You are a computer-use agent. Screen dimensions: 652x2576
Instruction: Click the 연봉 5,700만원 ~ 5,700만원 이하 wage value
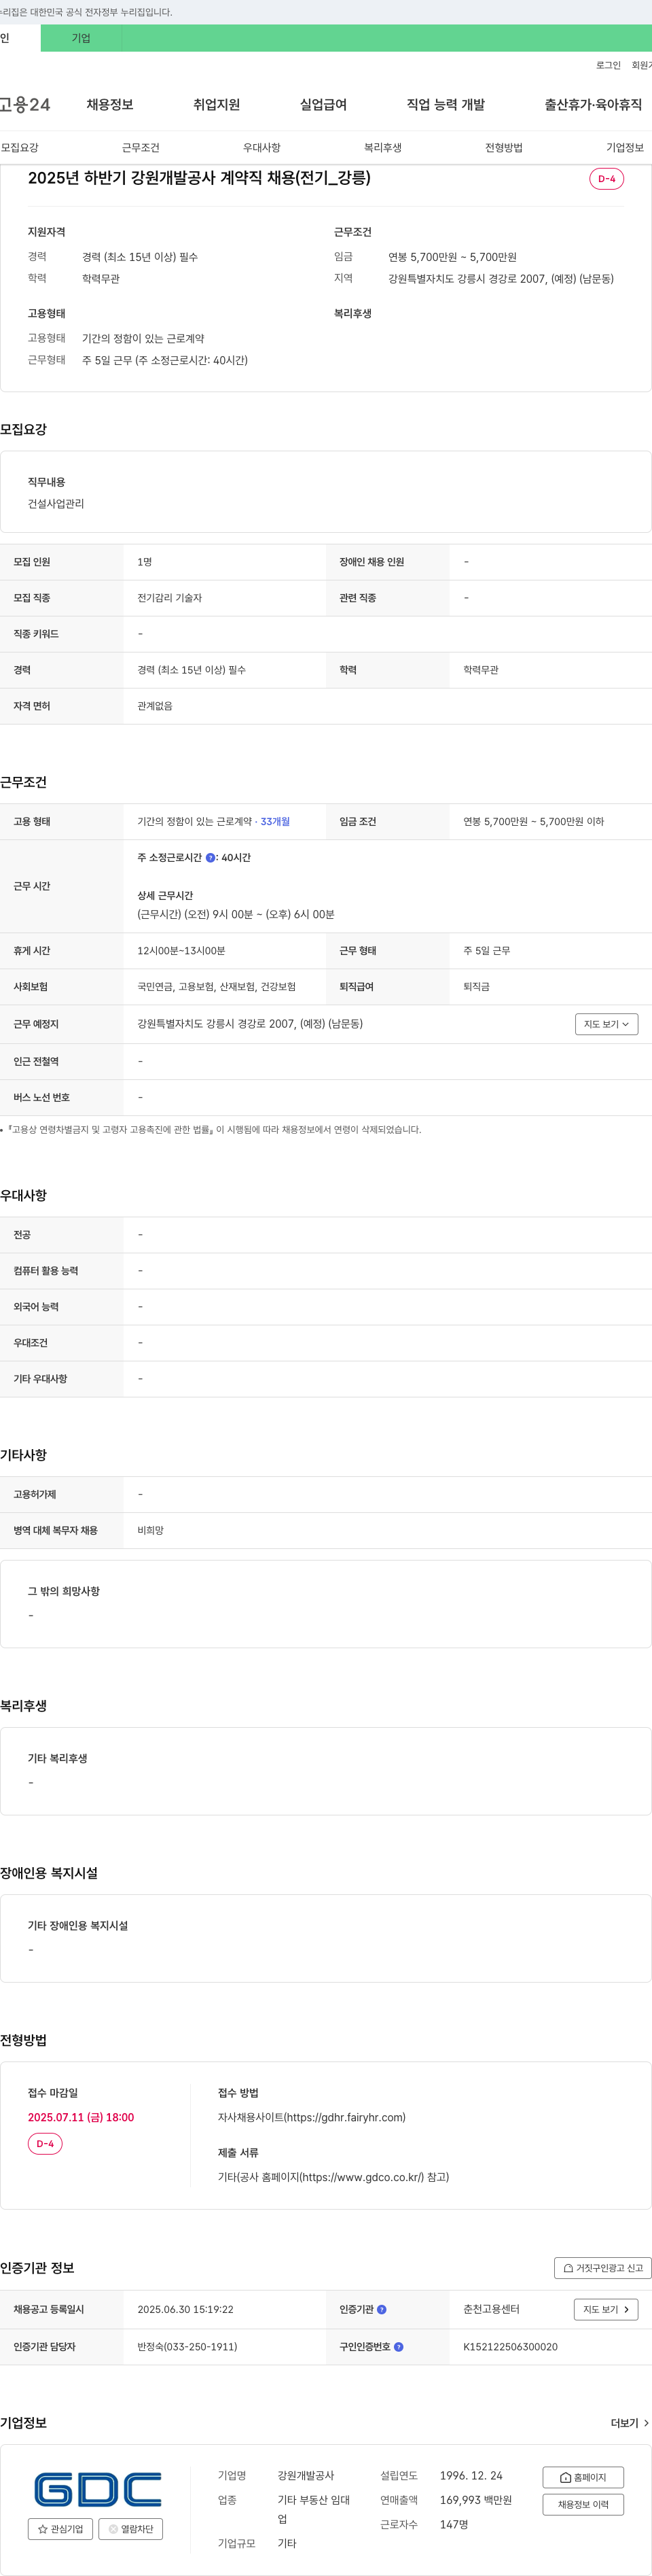(x=533, y=822)
